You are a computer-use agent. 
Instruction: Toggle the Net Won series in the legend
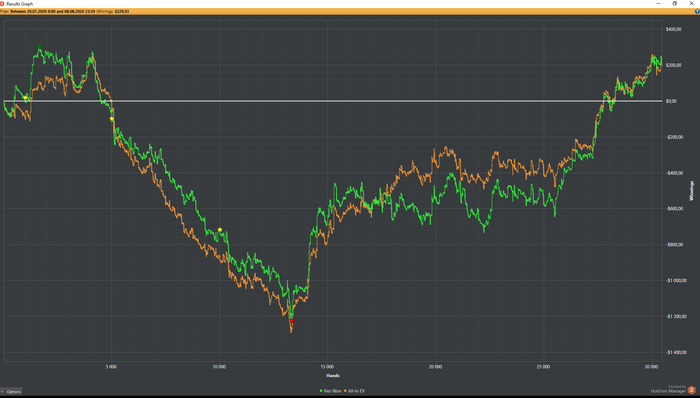[330, 391]
